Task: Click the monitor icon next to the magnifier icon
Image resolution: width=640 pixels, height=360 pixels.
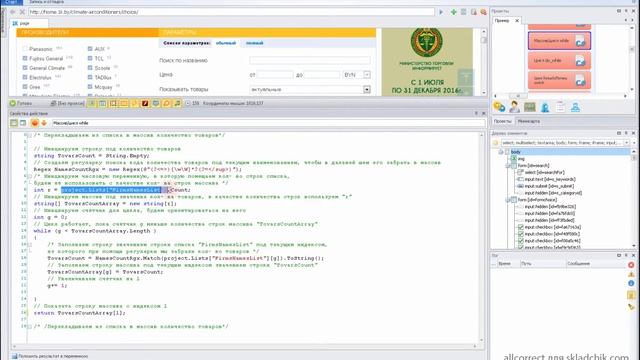Action: [156, 104]
